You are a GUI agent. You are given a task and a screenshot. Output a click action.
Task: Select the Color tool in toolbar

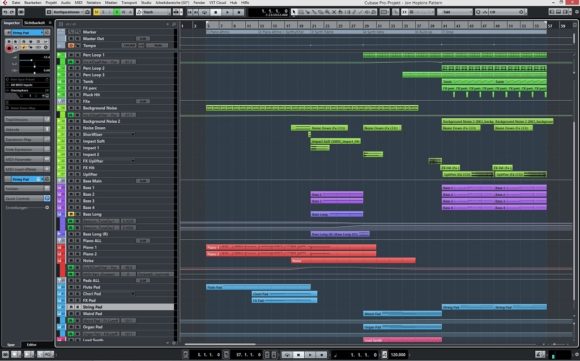point(374,12)
